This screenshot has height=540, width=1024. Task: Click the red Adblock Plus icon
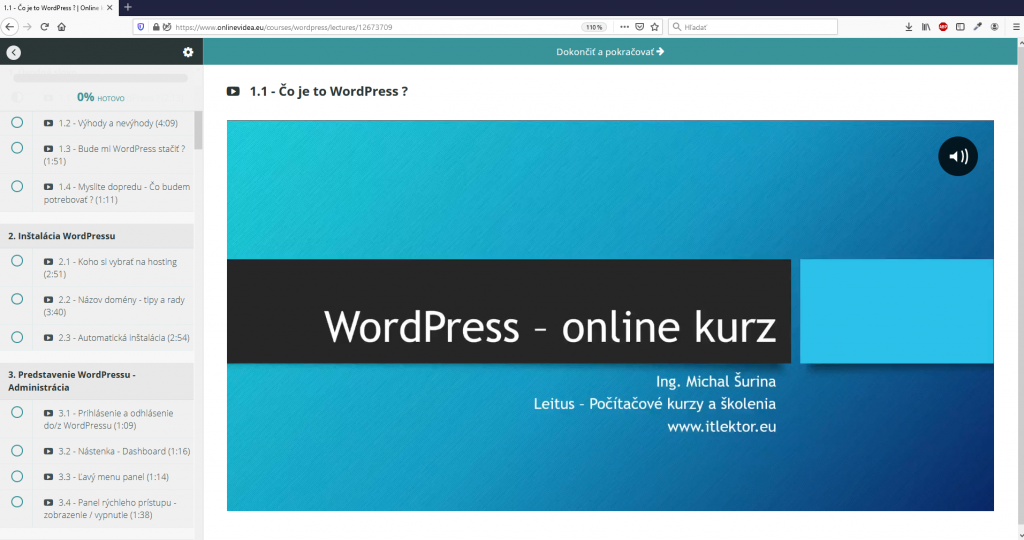tap(943, 27)
